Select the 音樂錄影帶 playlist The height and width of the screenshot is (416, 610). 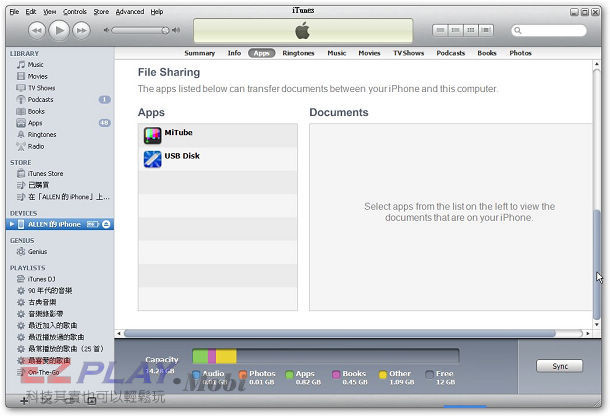click(60, 314)
